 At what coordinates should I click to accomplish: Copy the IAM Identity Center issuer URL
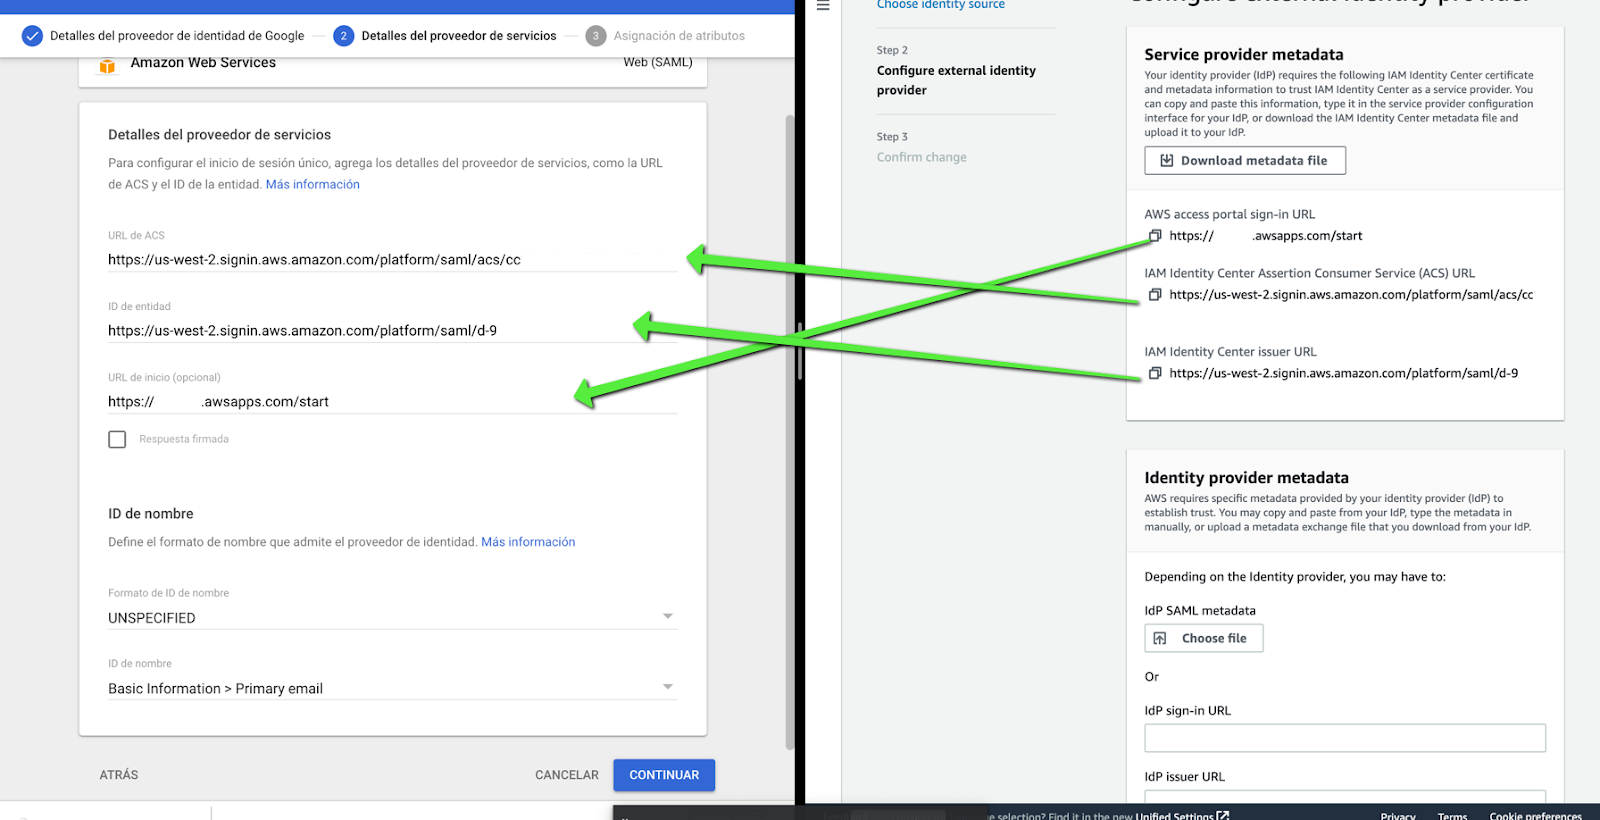1155,373
